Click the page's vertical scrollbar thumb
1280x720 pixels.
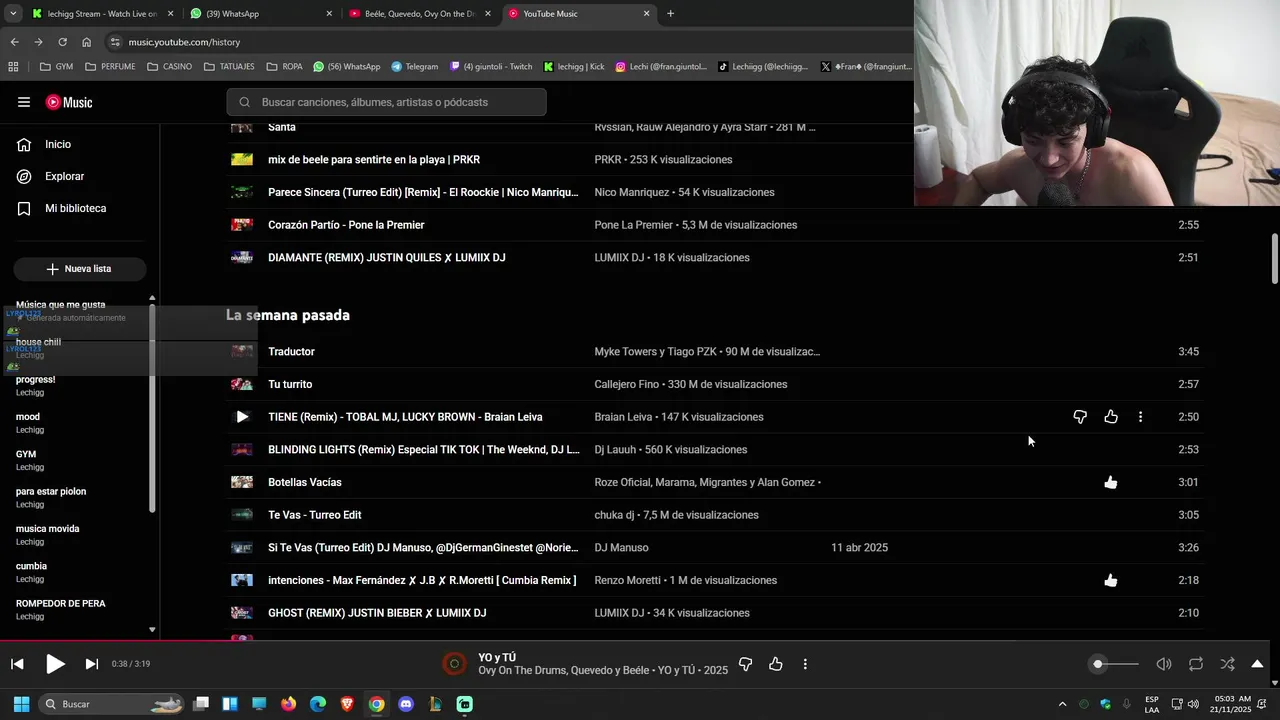click(x=1274, y=259)
